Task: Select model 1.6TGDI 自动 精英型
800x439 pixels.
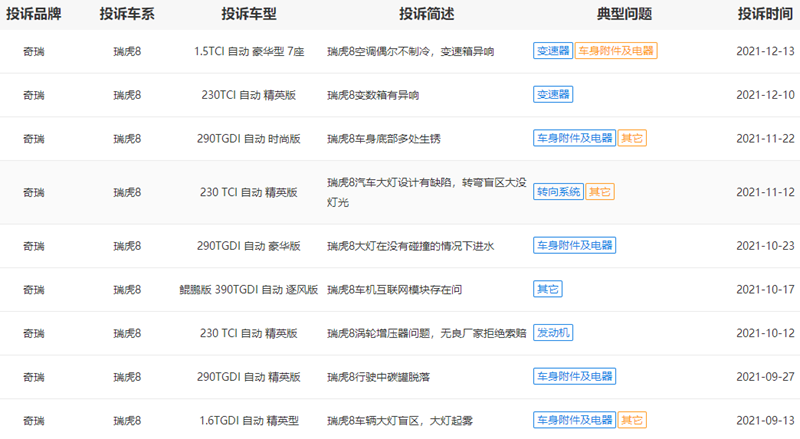Action: coord(249,421)
